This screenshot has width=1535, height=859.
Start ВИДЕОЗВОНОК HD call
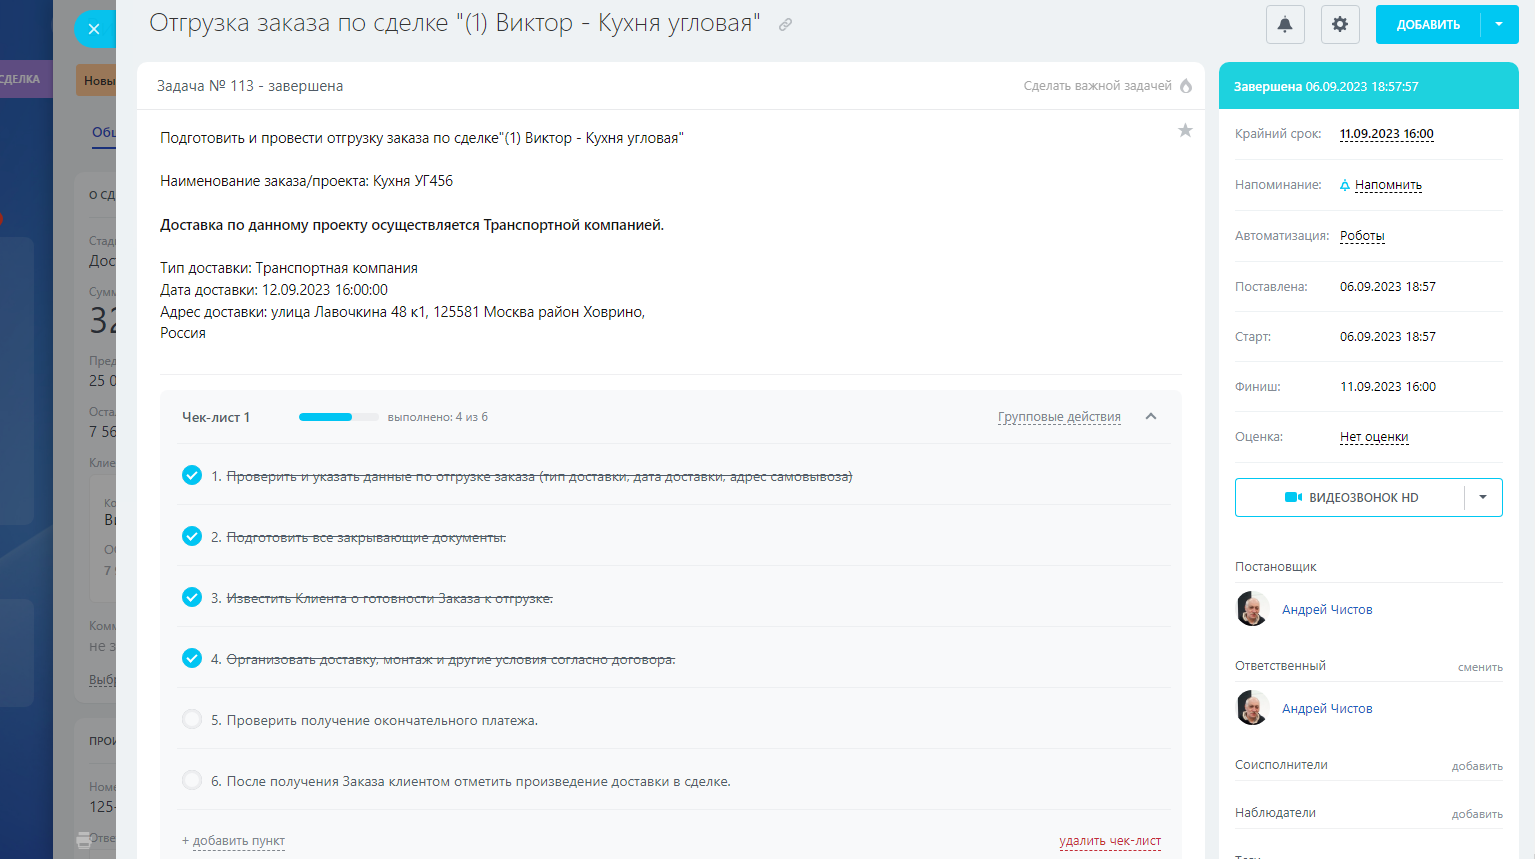1351,497
